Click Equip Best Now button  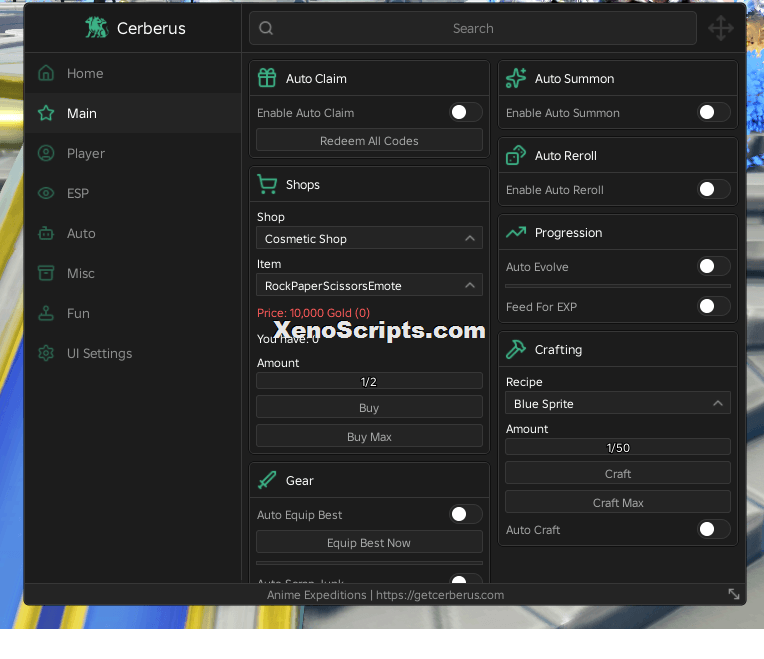coord(369,542)
